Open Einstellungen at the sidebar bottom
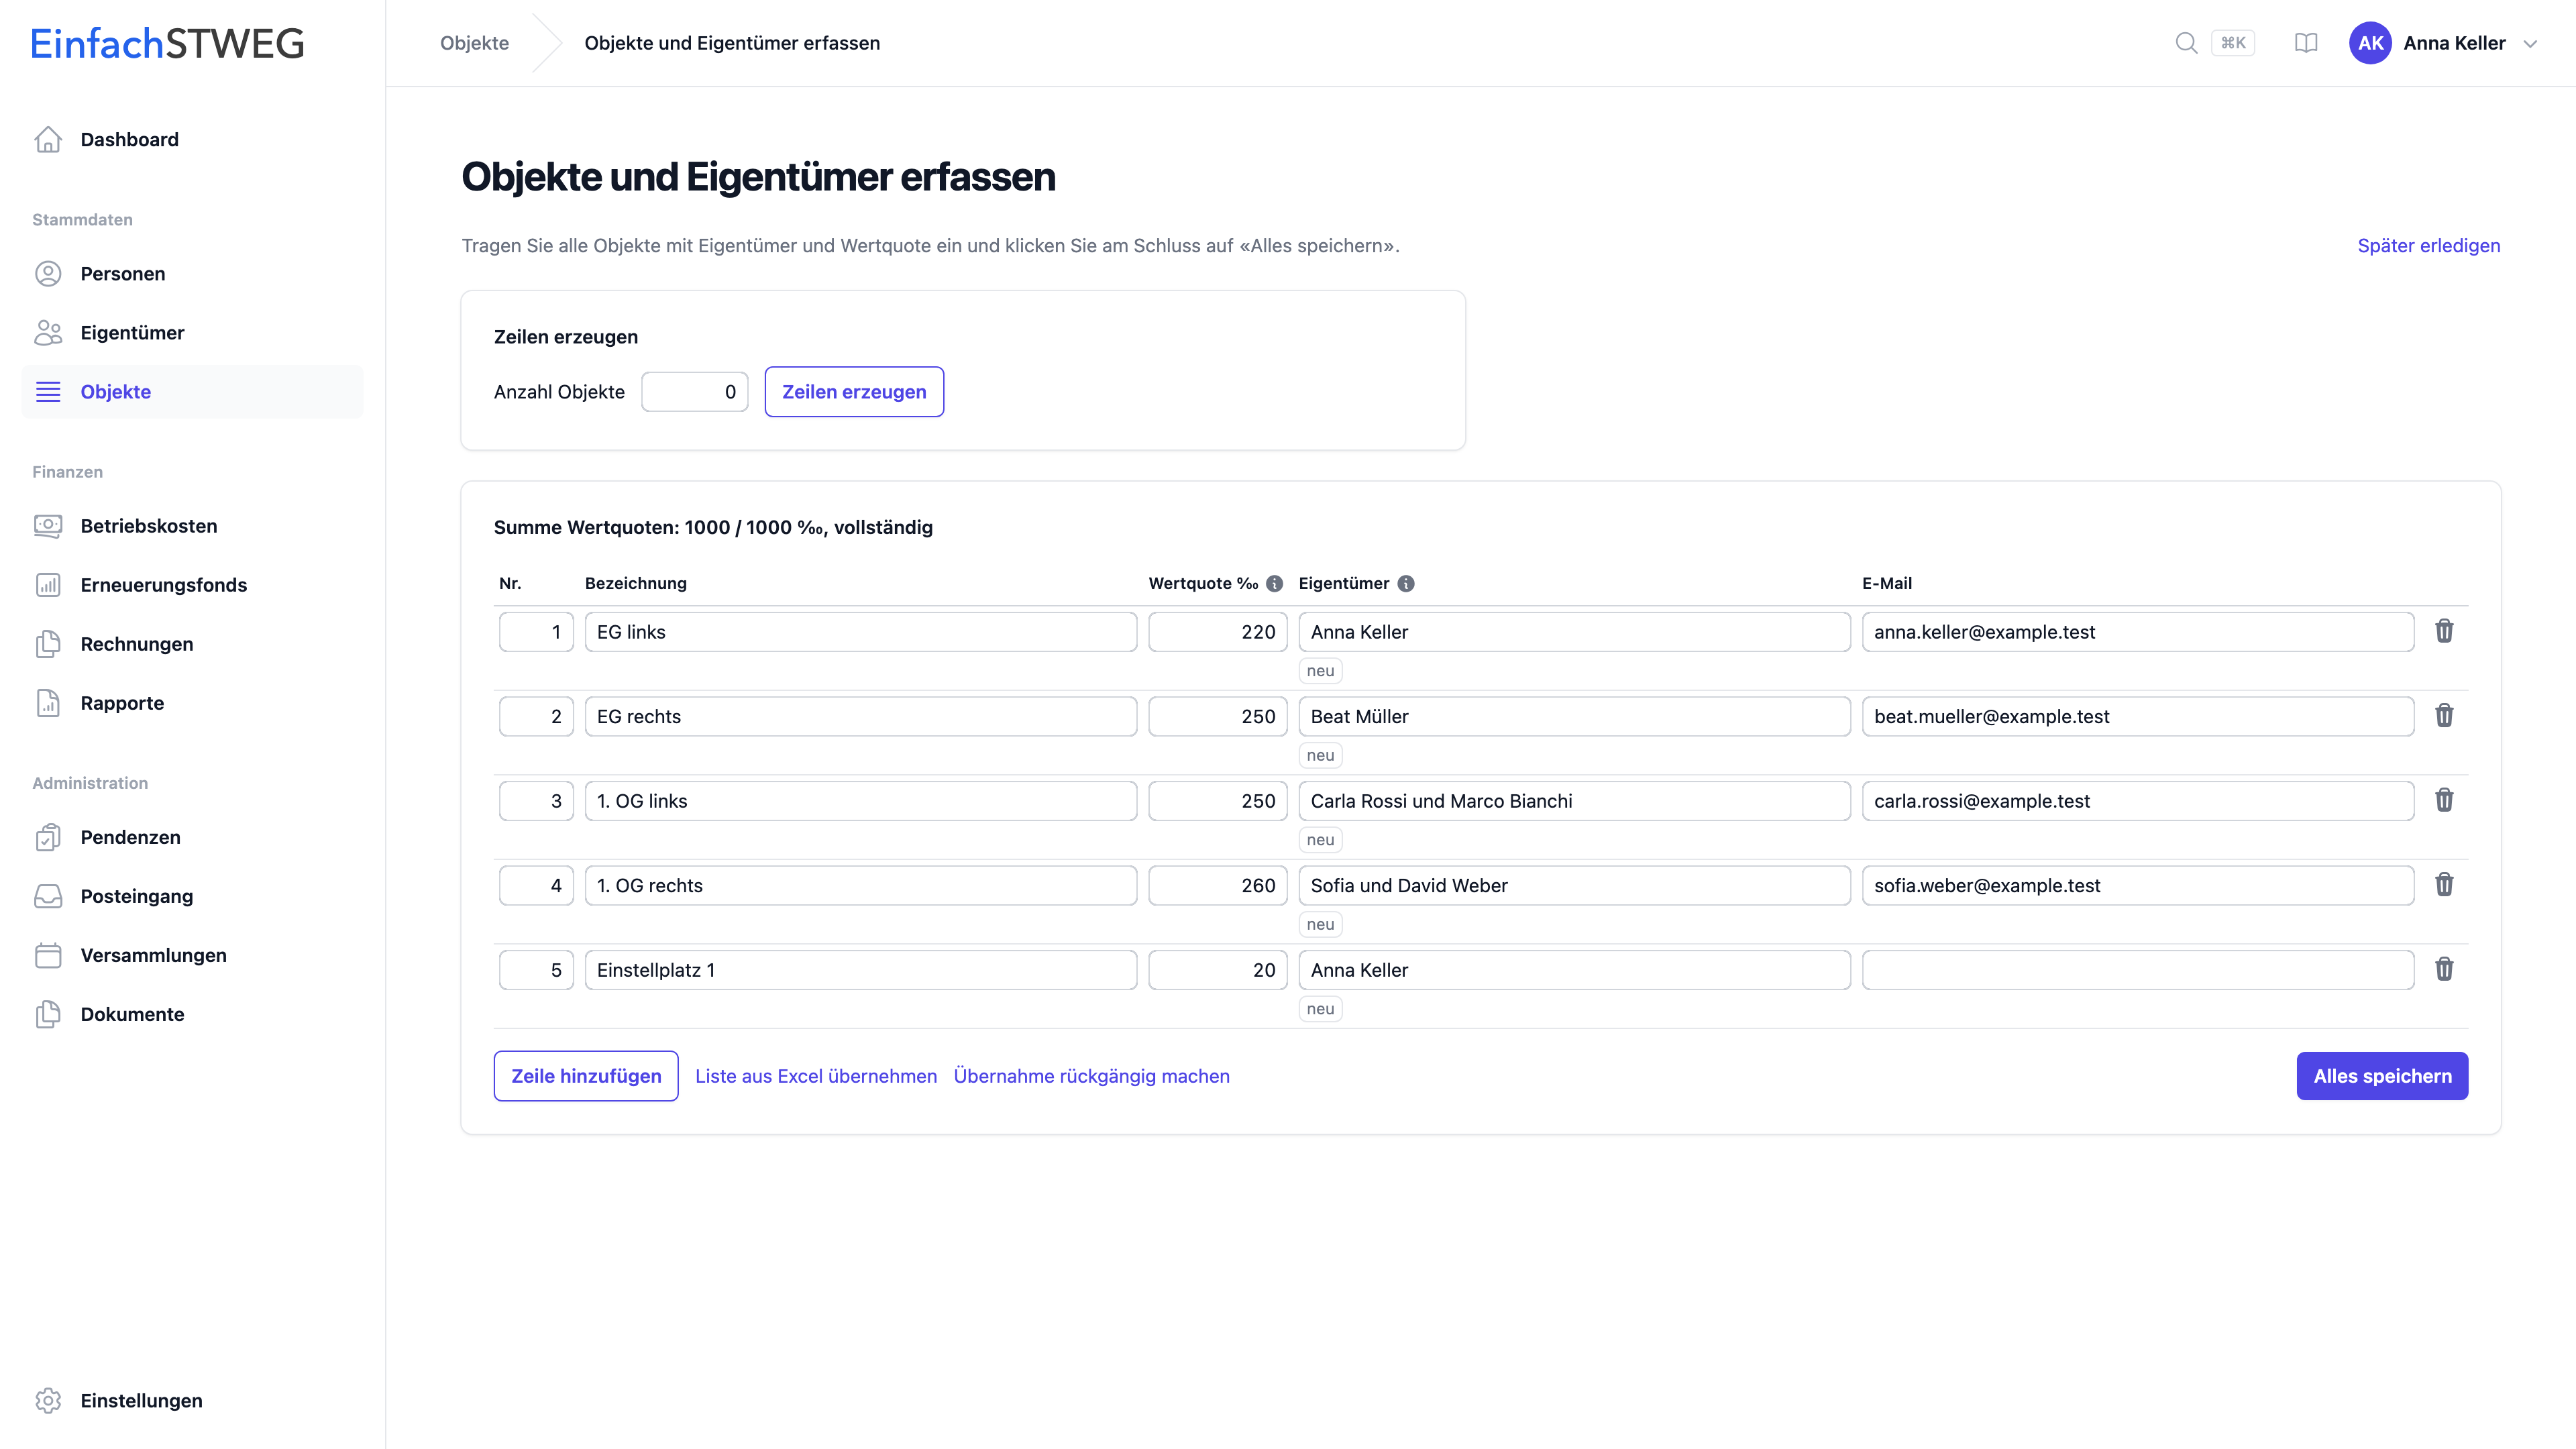Viewport: 2576px width, 1449px height. [x=192, y=1400]
